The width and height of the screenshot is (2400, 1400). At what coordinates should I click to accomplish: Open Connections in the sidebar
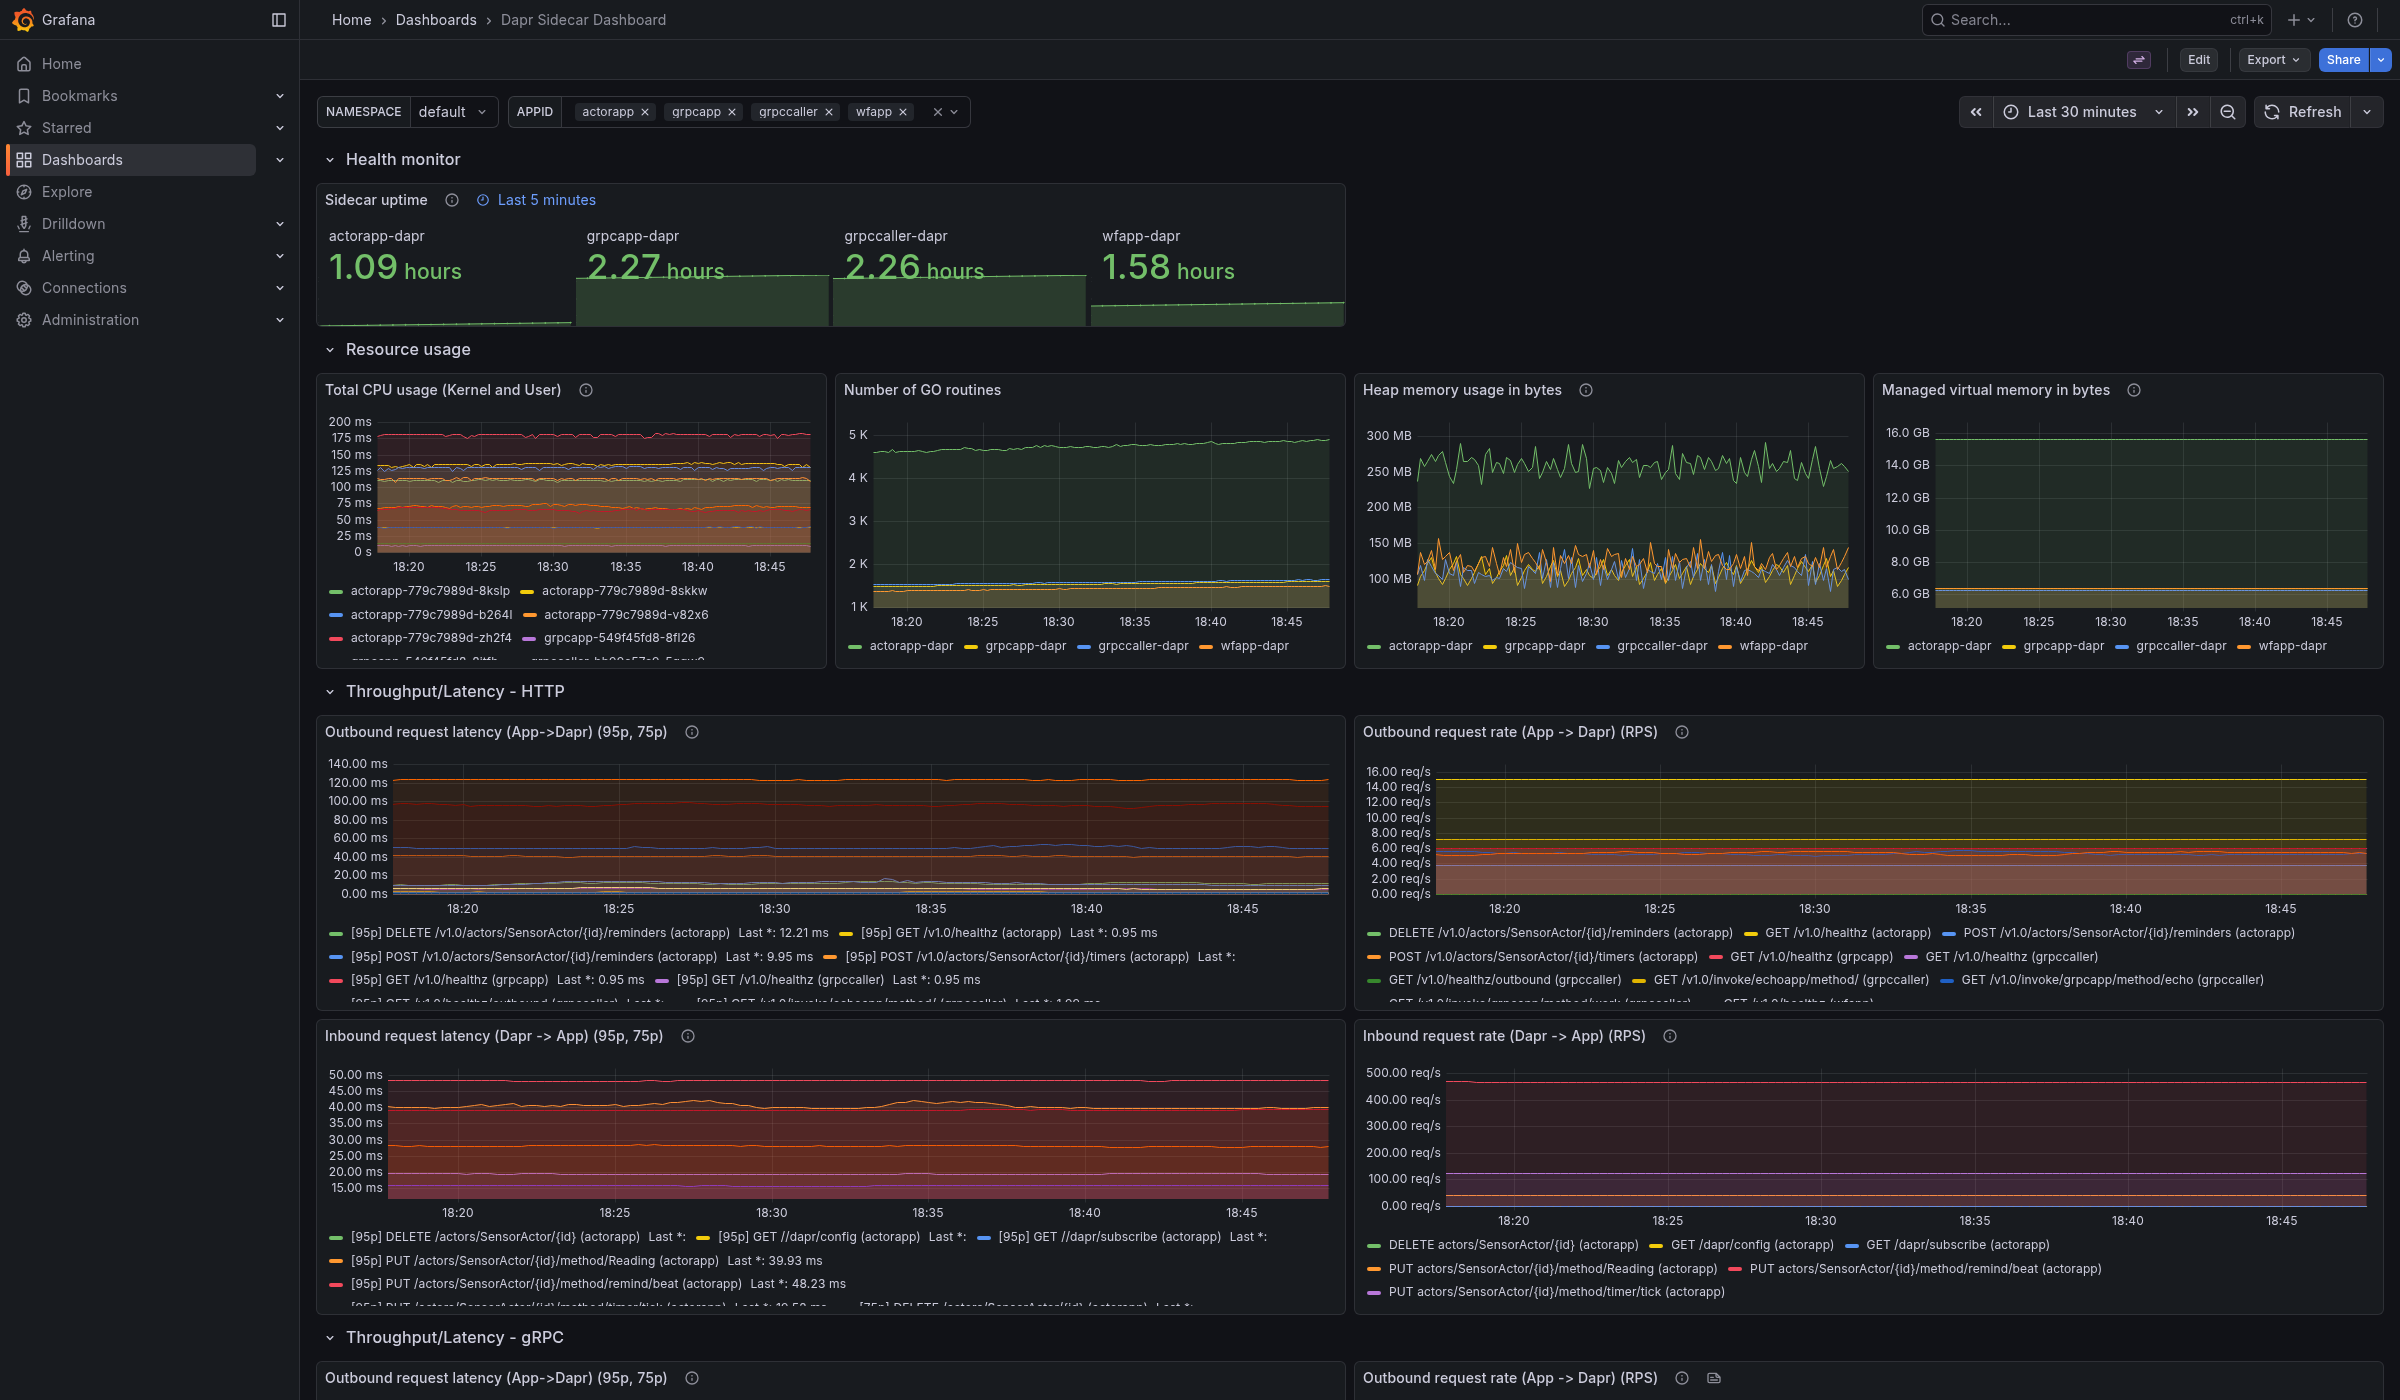tap(84, 288)
